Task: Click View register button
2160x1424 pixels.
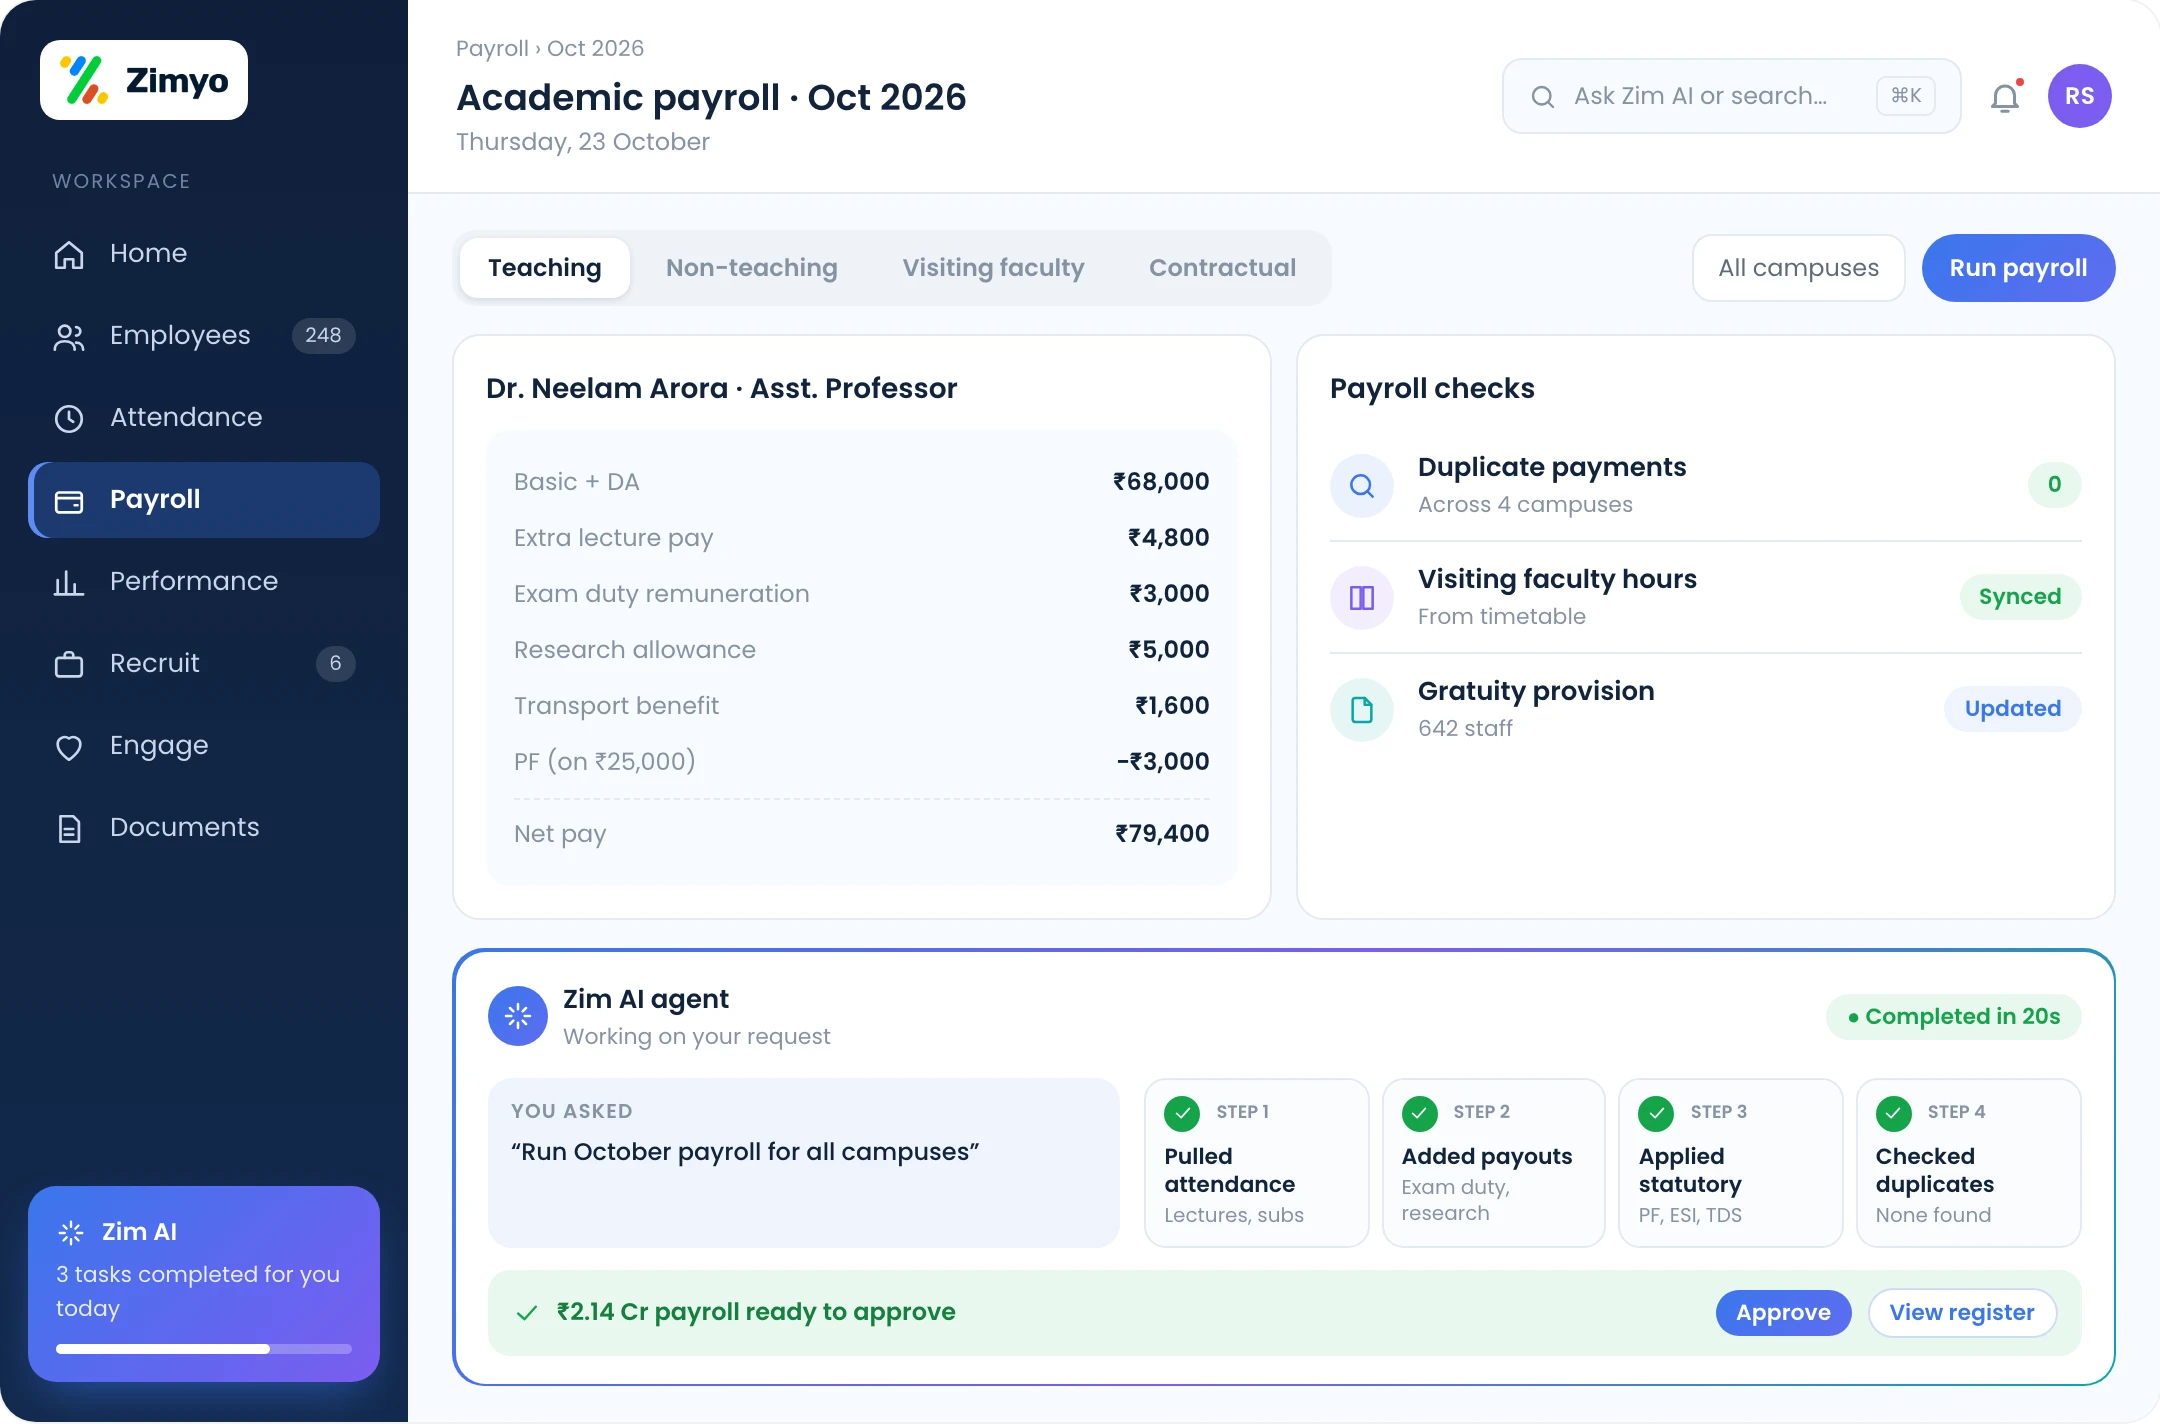Action: click(x=1962, y=1313)
